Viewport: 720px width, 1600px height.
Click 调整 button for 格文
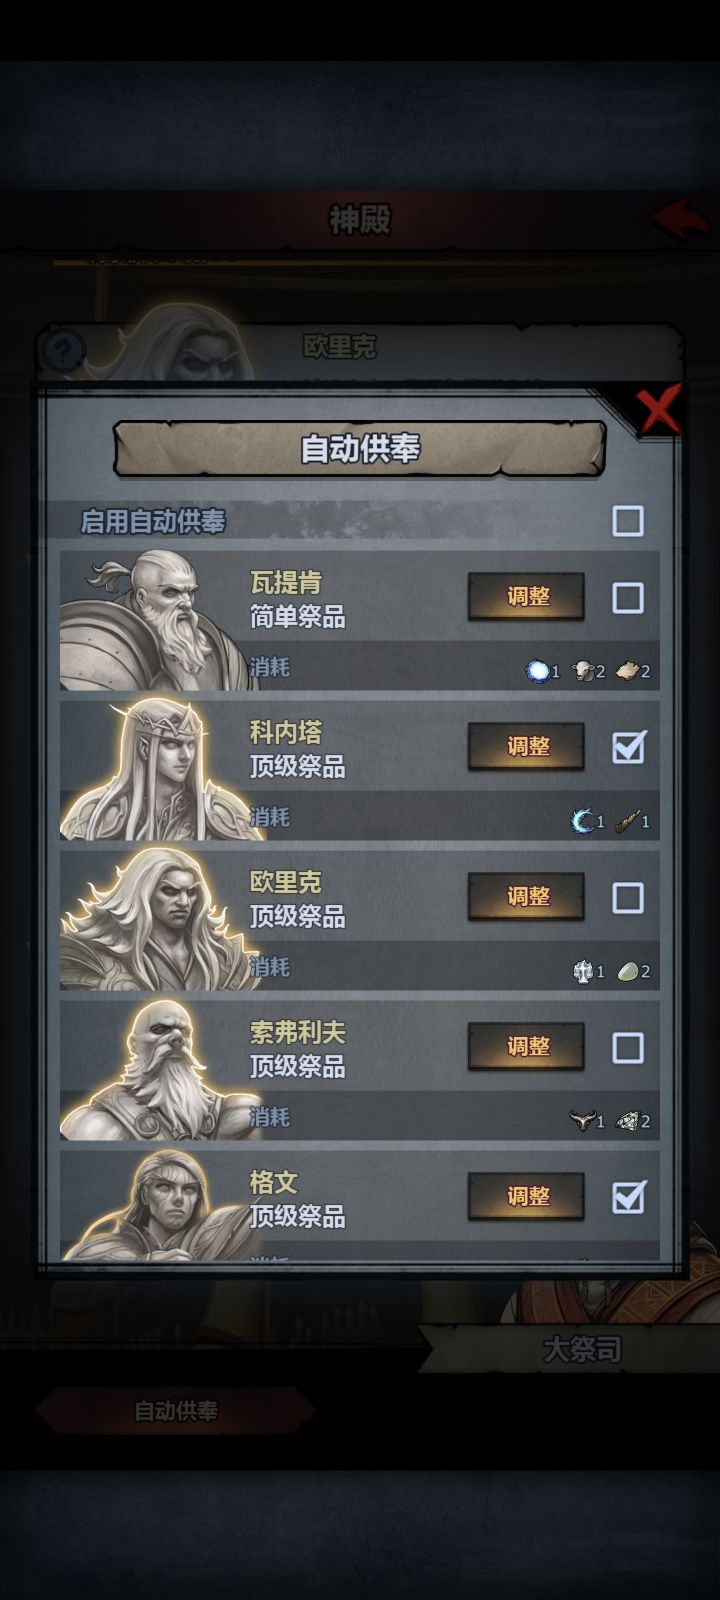[x=527, y=1197]
